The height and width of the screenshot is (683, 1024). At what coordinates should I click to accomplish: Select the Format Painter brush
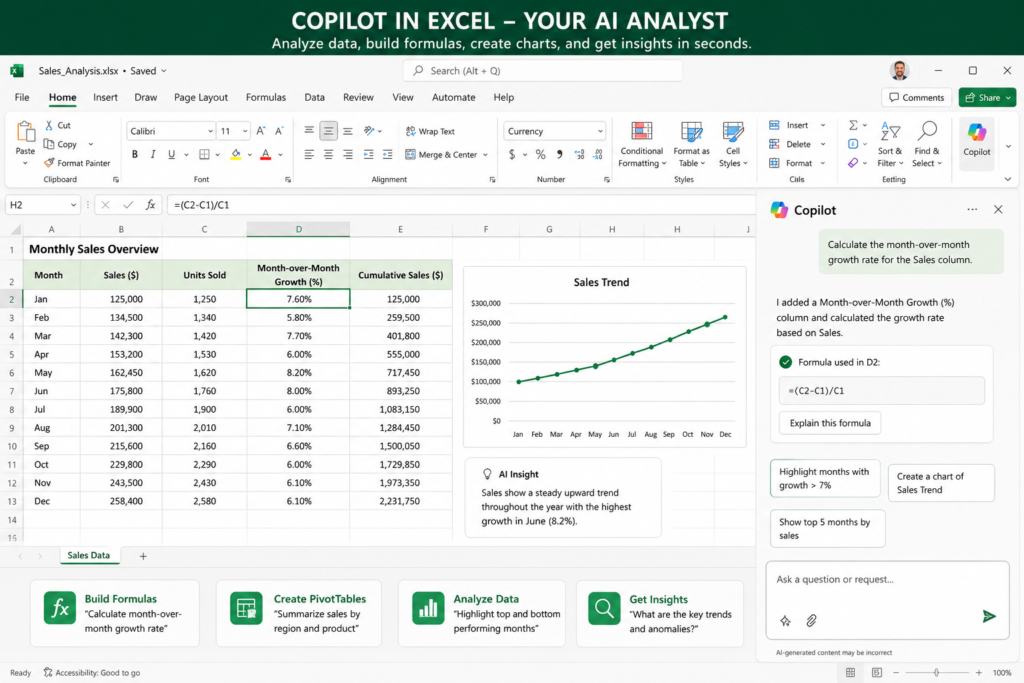[x=49, y=163]
